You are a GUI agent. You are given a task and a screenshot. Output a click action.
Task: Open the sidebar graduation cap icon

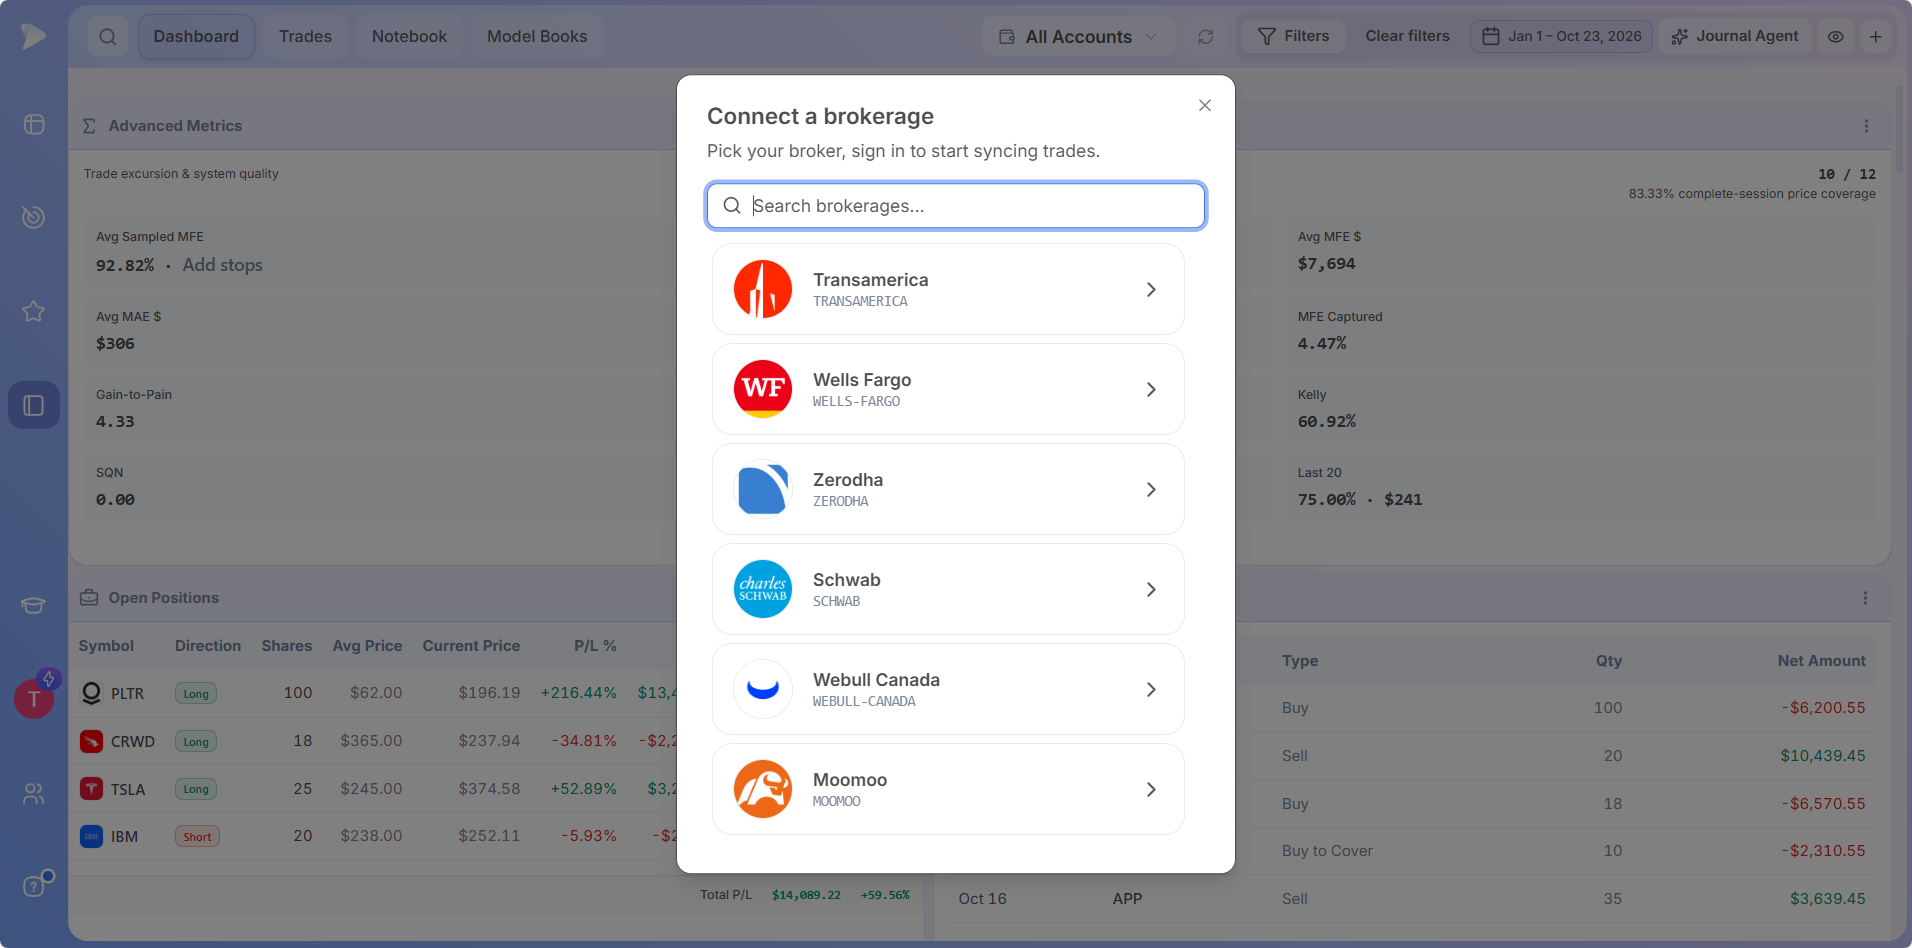(34, 605)
